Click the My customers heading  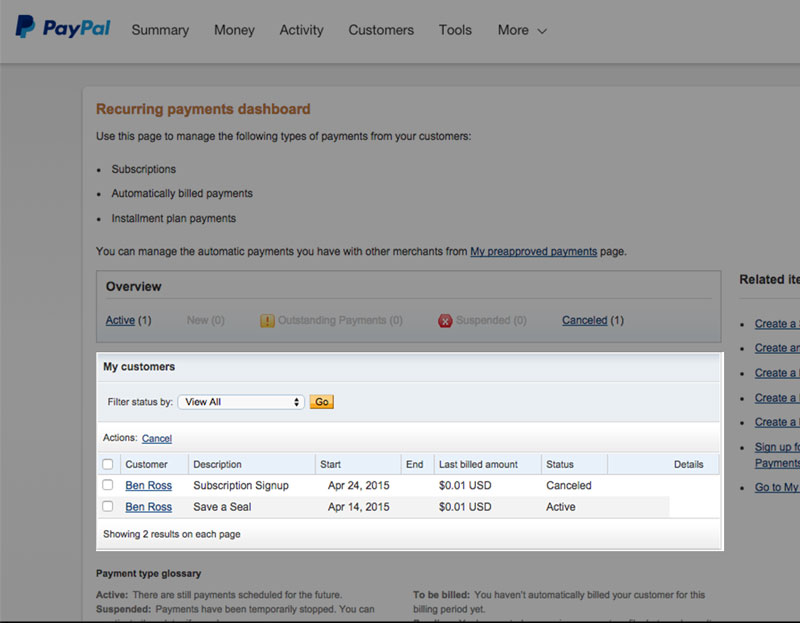click(139, 367)
